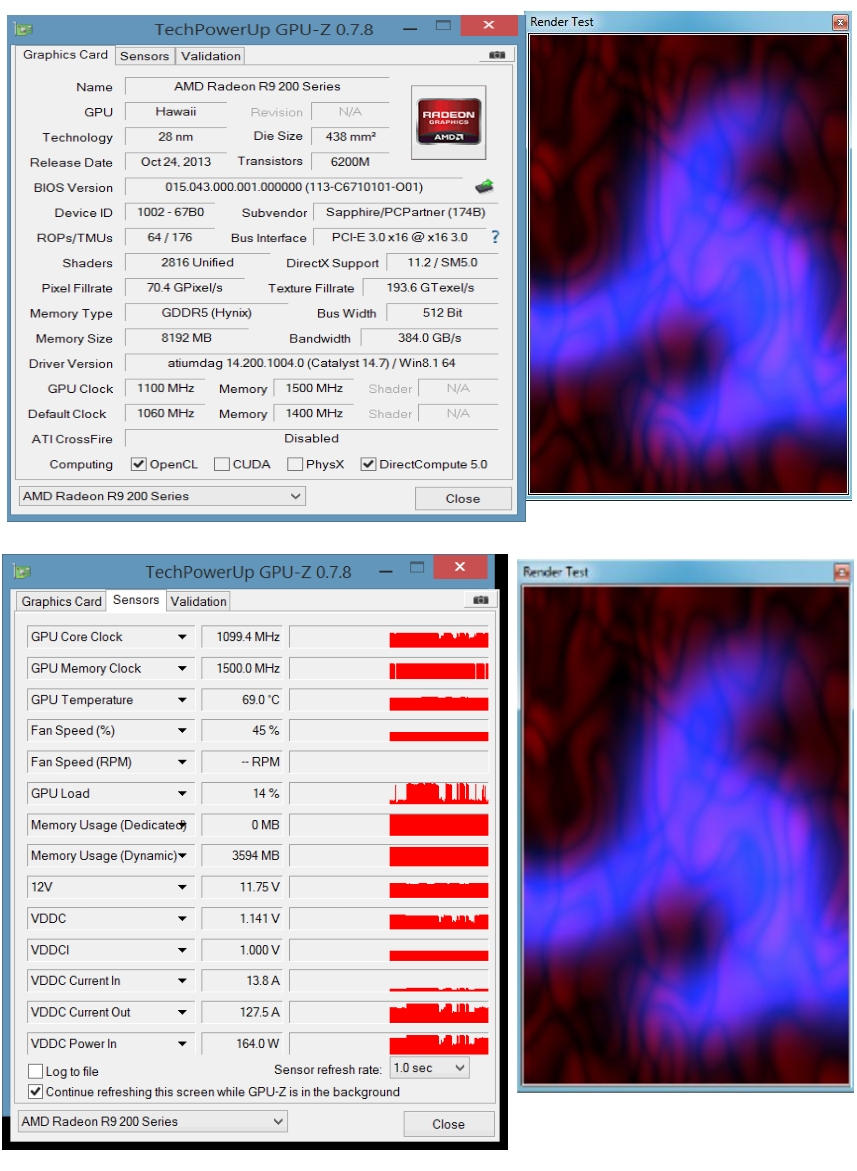
Task: Open the GPU selector dropdown in the Sensors window
Action: pos(152,1122)
